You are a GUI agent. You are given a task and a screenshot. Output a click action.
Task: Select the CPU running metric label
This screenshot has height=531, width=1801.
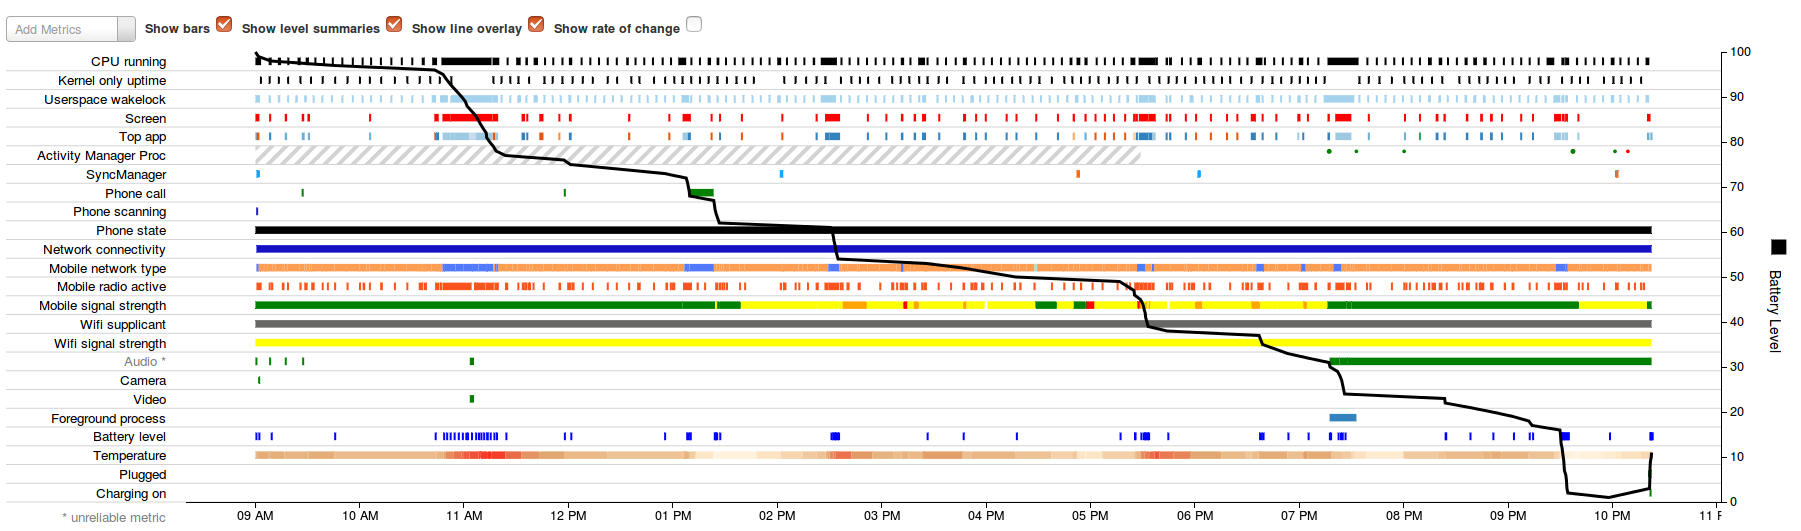pyautogui.click(x=128, y=62)
